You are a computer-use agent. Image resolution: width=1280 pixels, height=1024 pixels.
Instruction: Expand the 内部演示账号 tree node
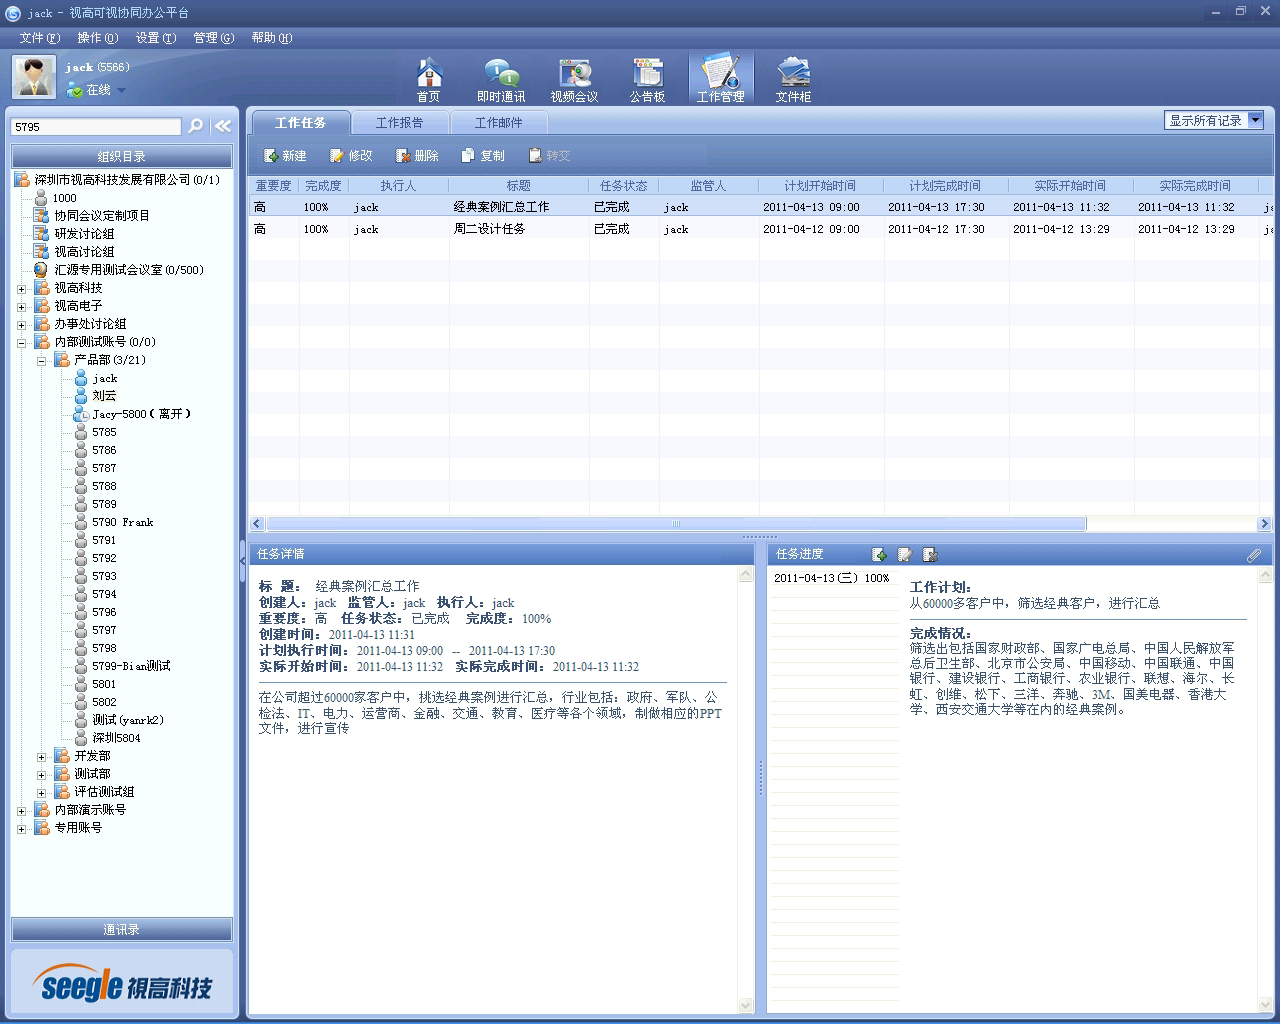coord(22,811)
